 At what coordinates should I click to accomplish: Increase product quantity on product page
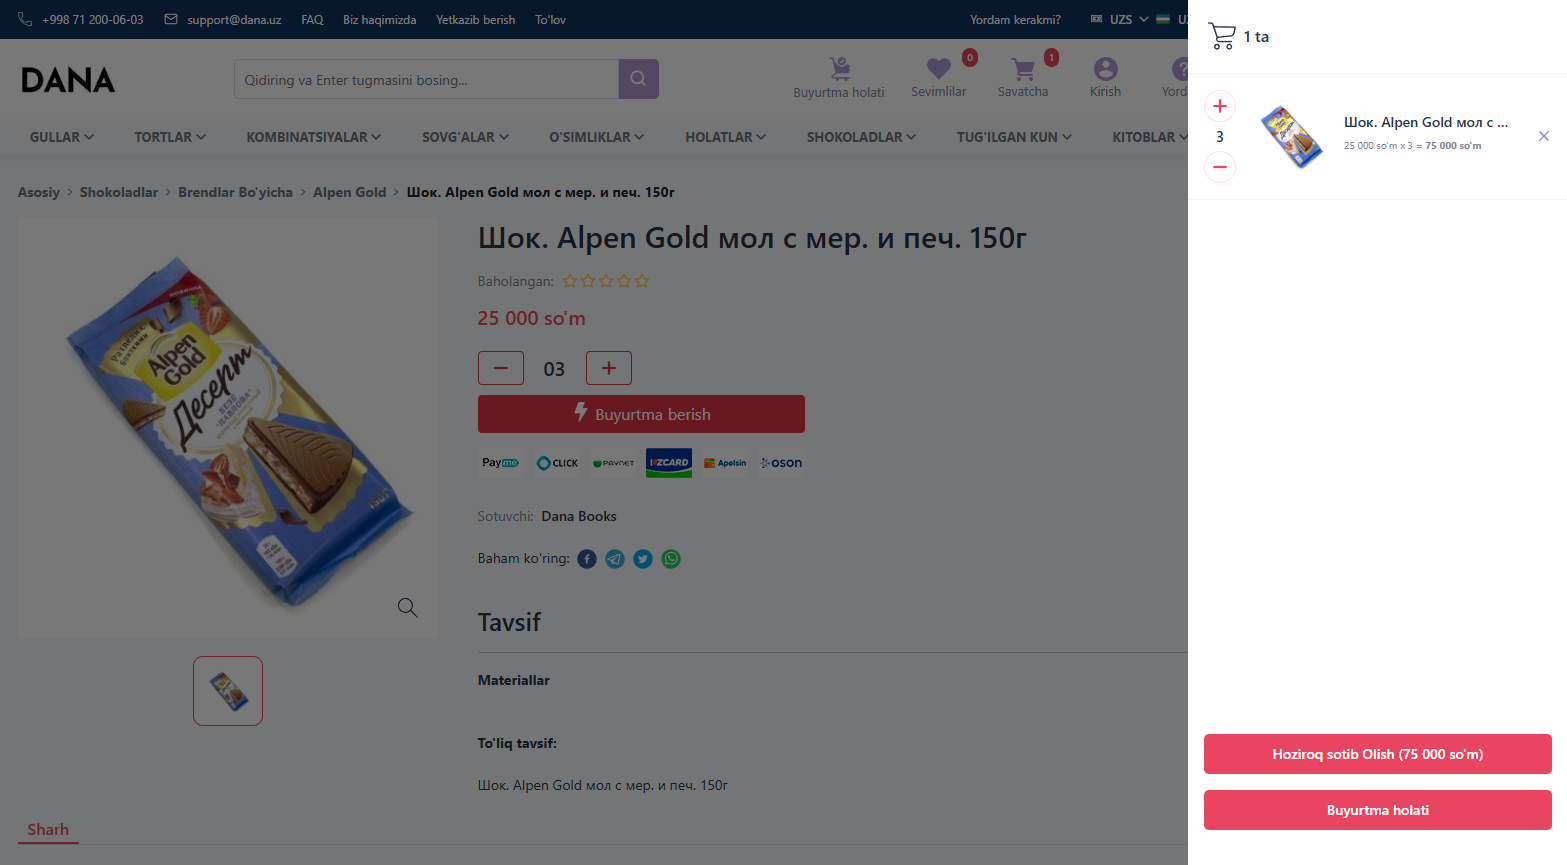point(608,368)
